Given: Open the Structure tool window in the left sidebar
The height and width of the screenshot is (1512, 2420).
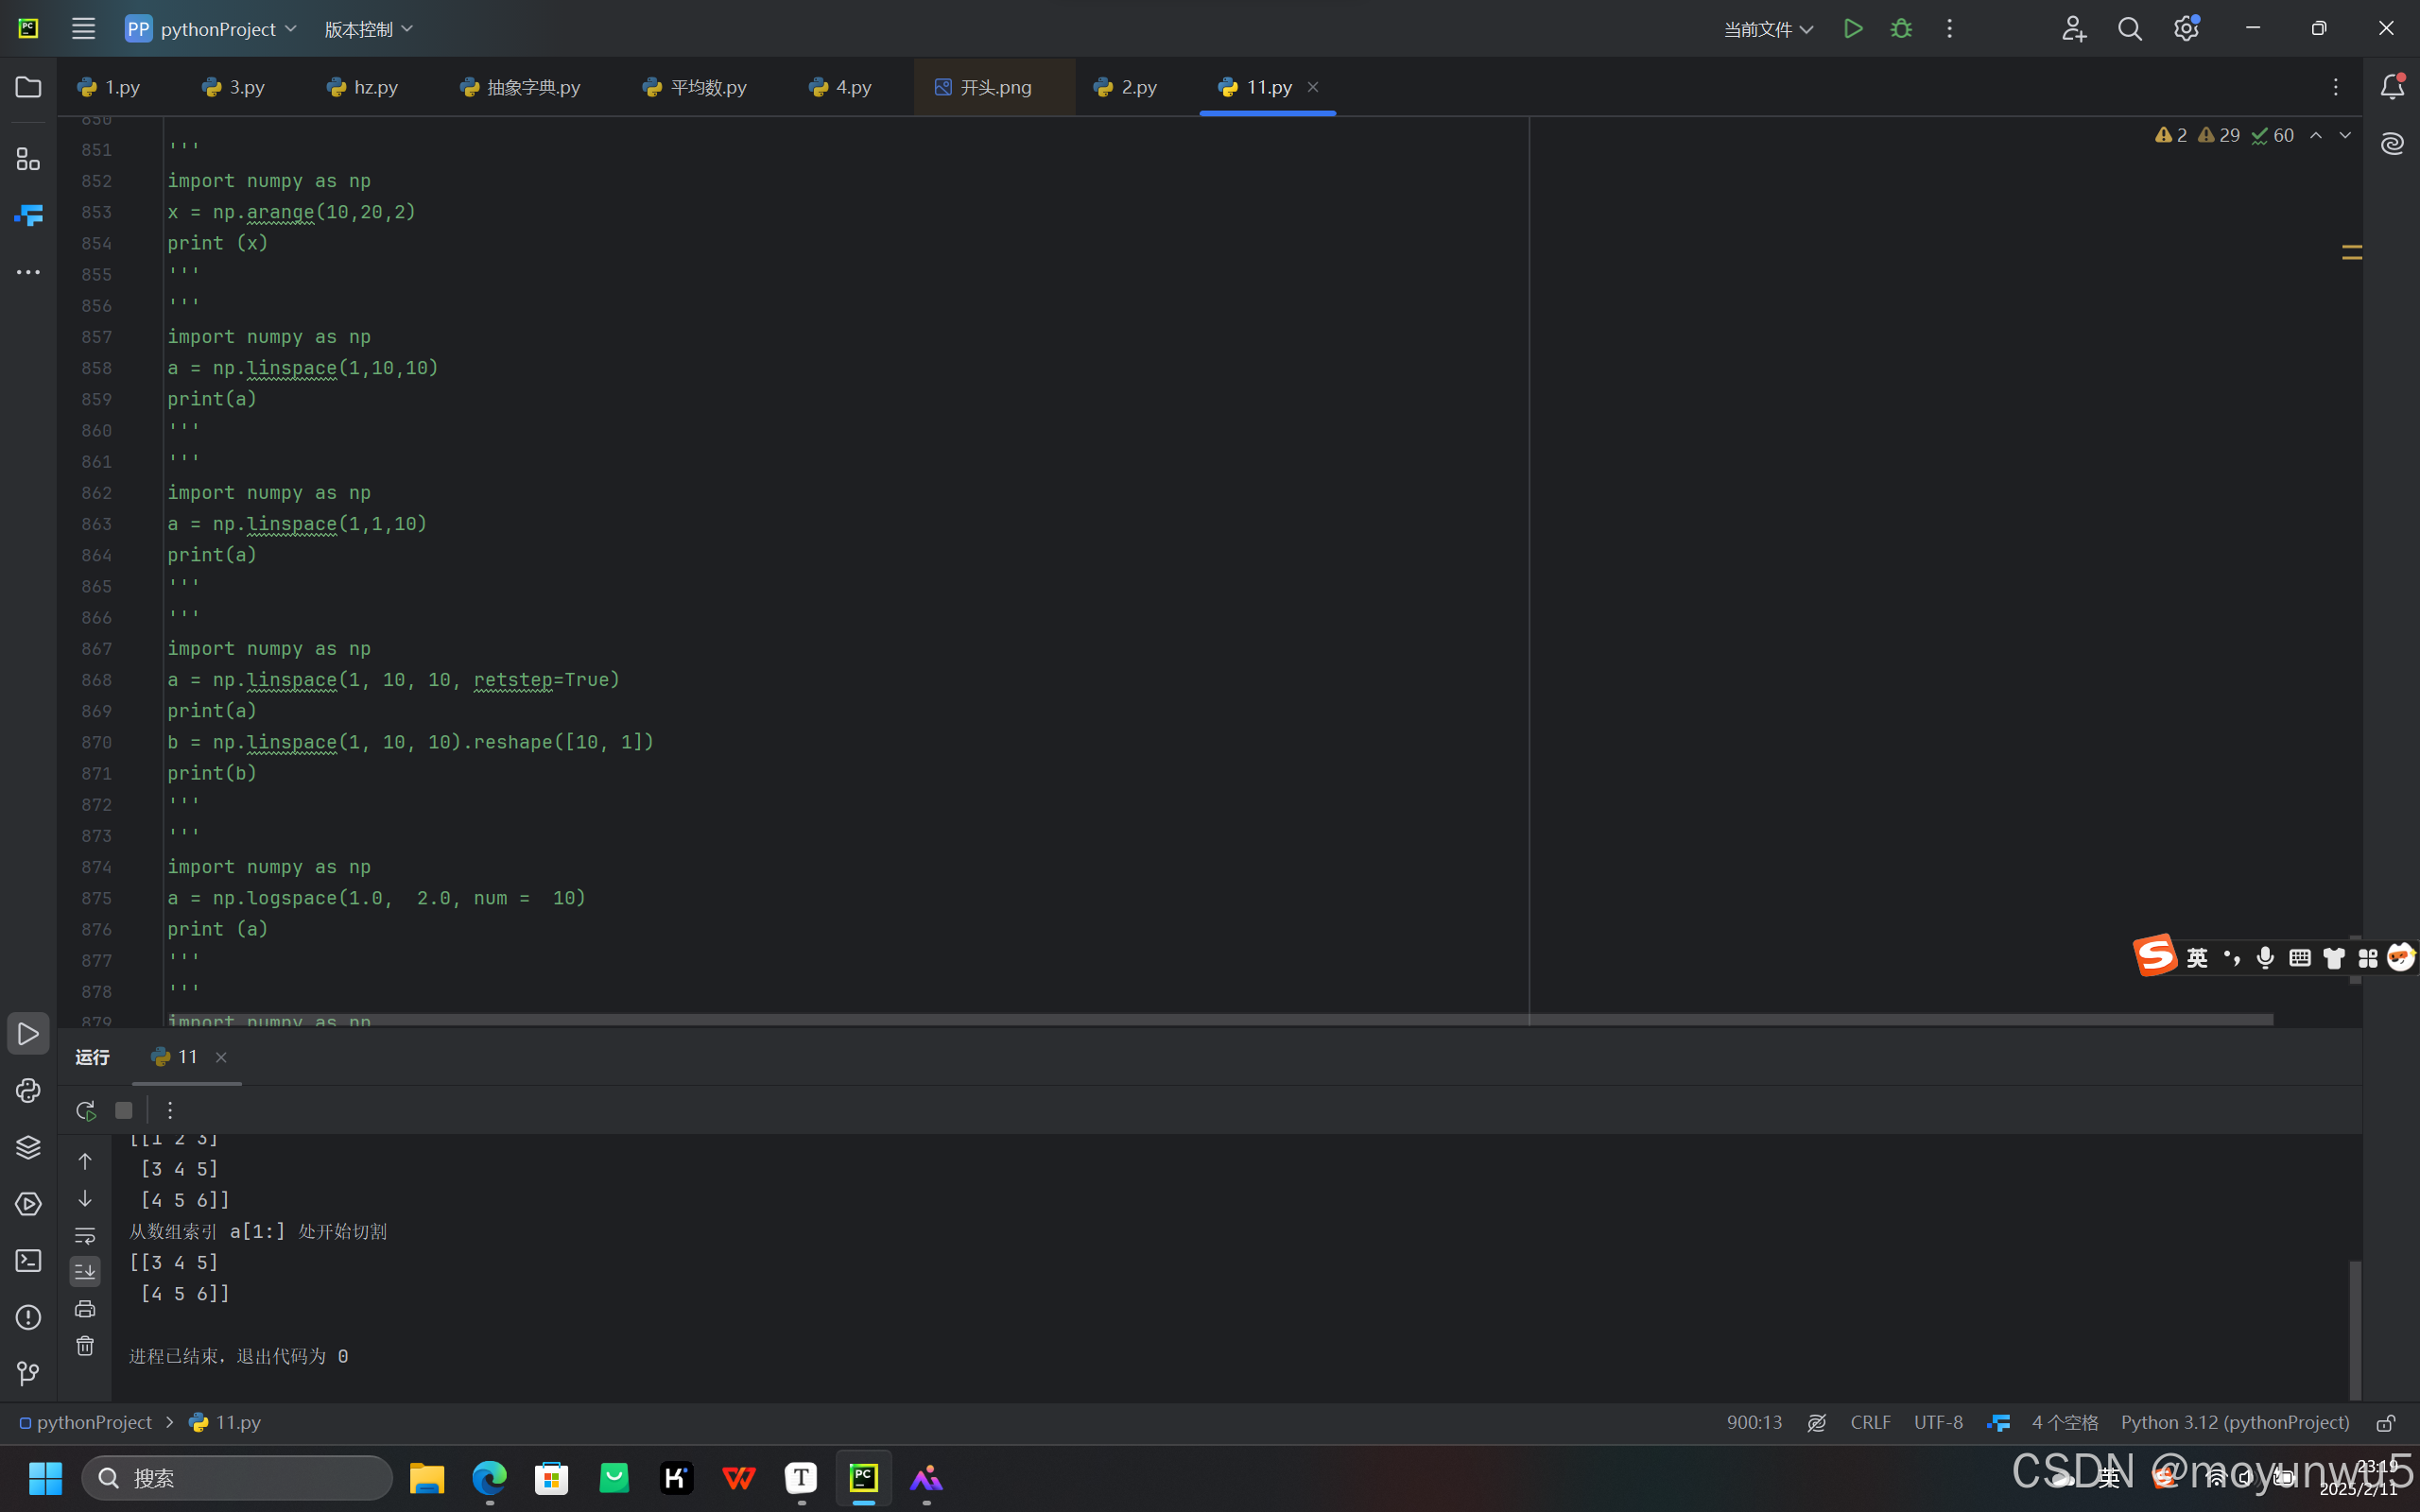Looking at the screenshot, I should pos(28,160).
